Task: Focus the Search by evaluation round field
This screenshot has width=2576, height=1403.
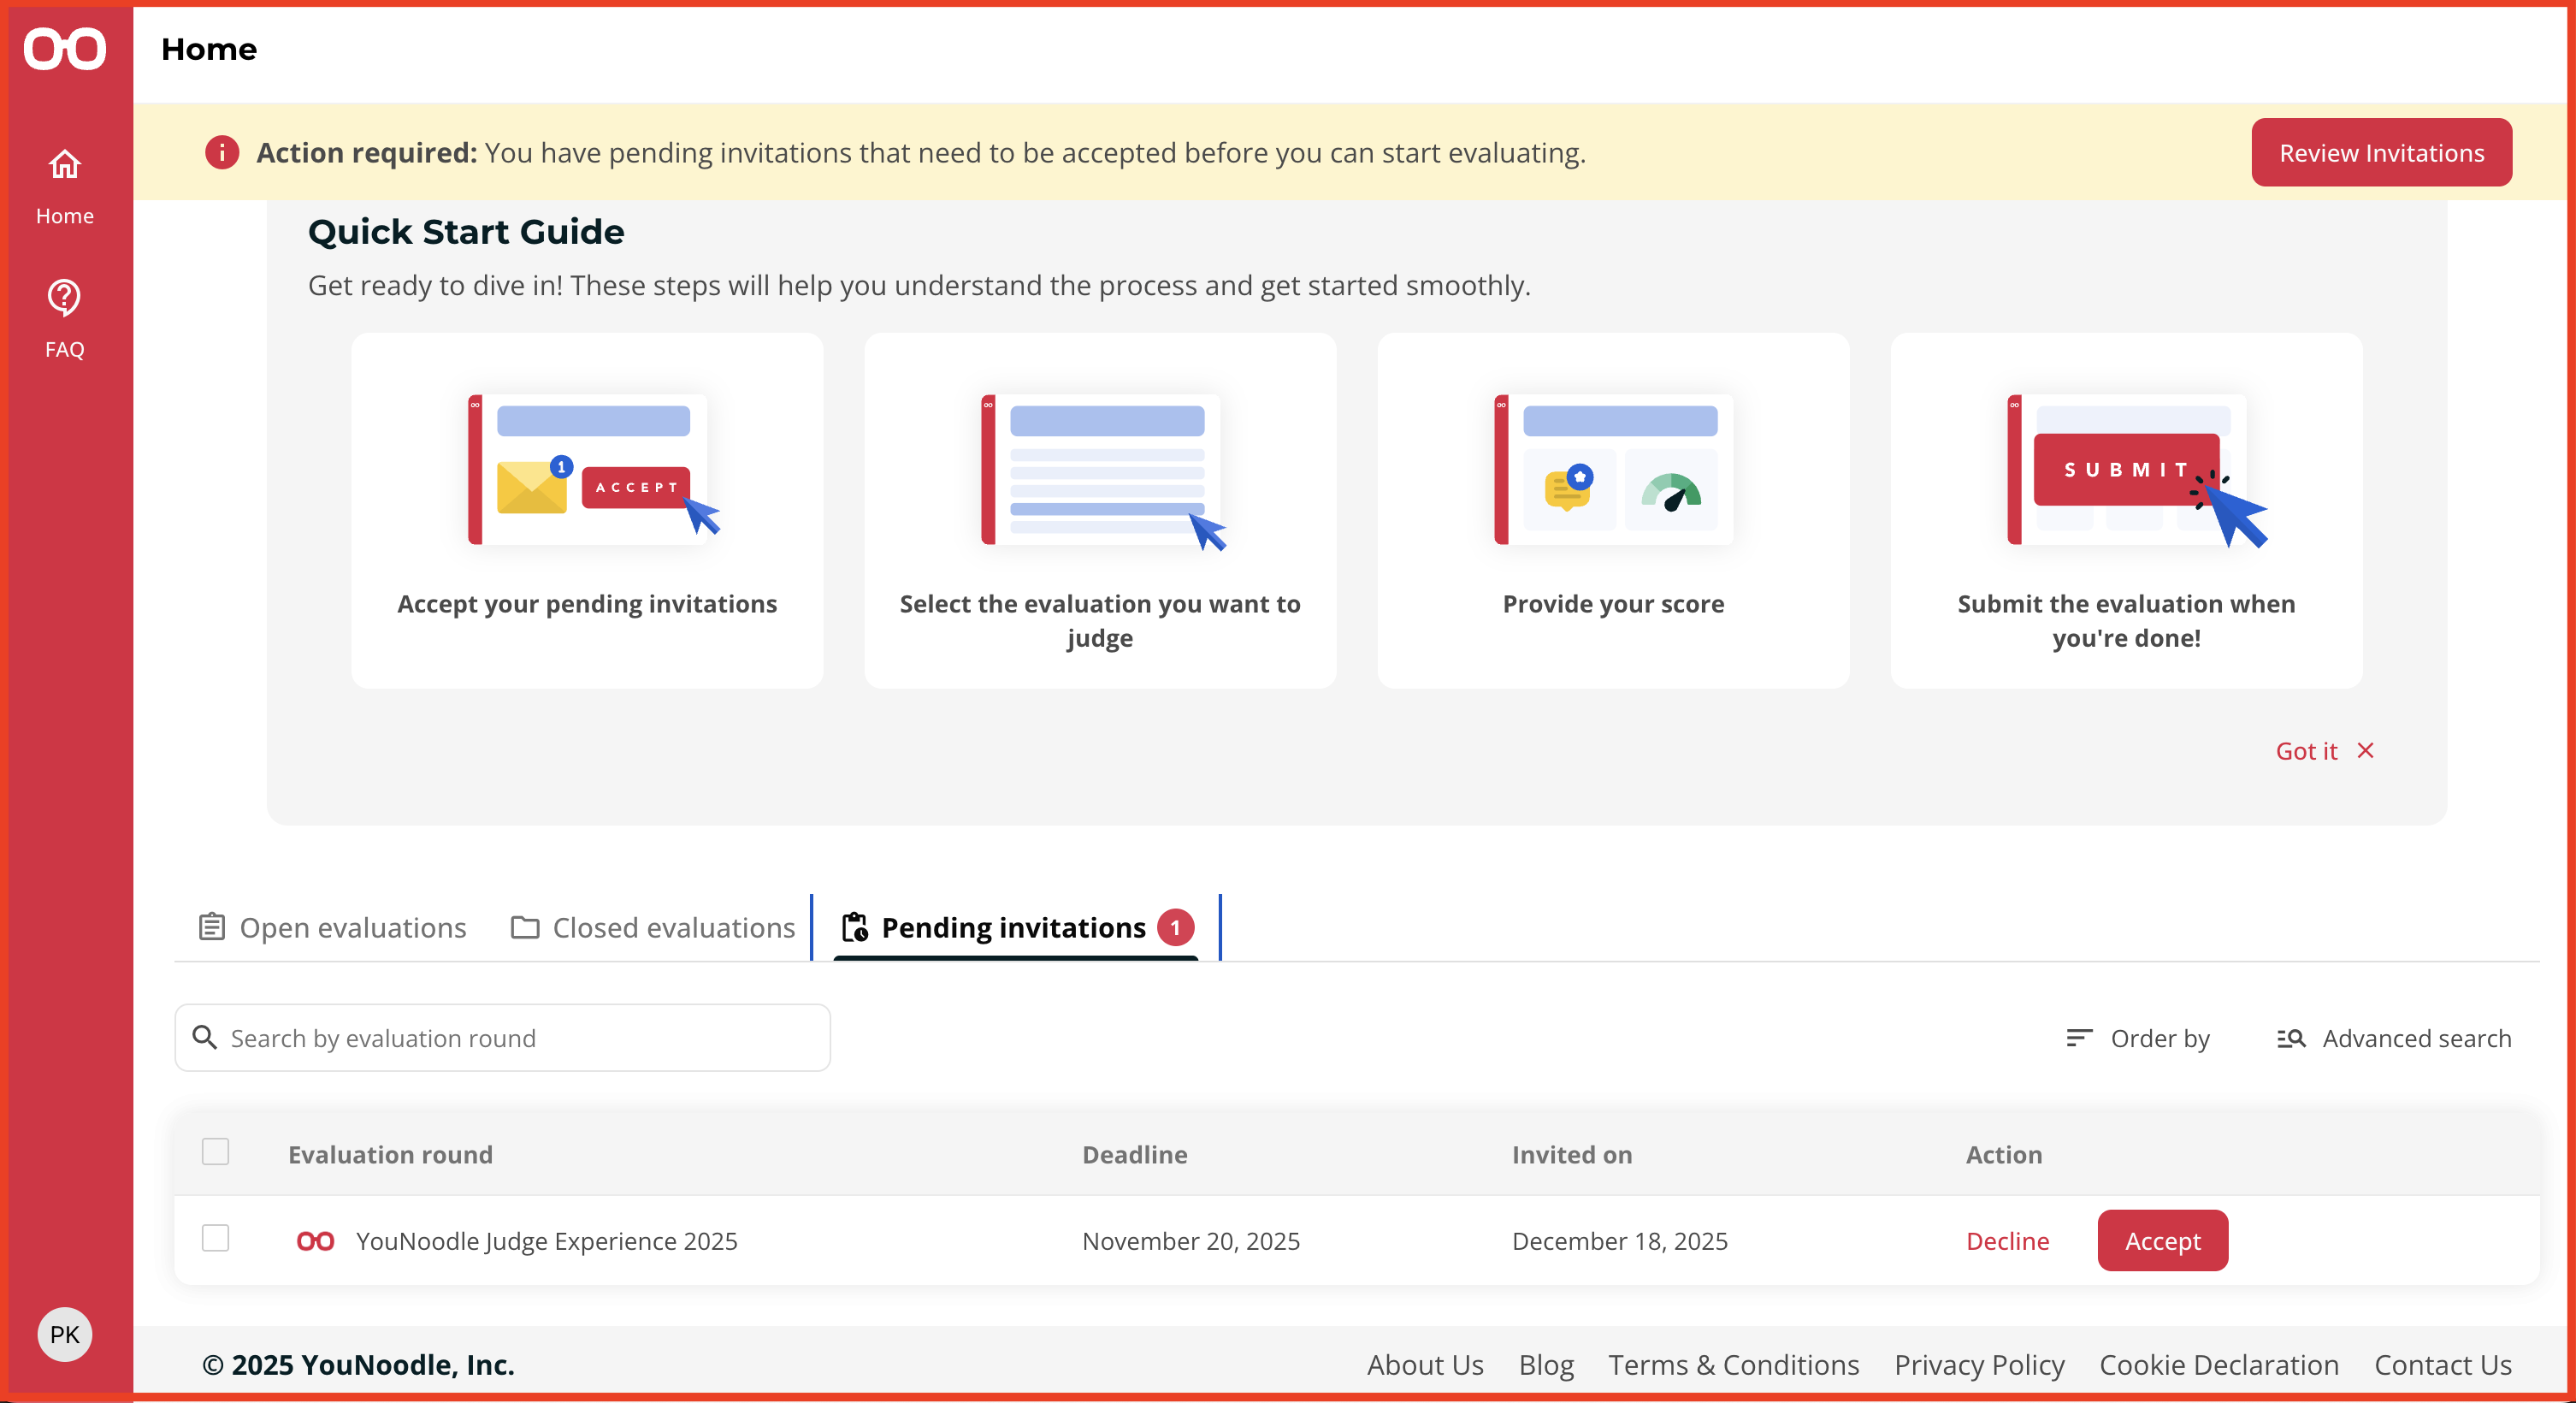Action: (x=520, y=1038)
